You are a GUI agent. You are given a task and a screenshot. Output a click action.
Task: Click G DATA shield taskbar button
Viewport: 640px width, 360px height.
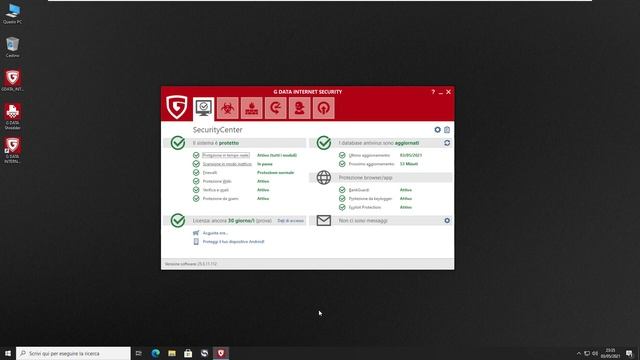pos(221,353)
